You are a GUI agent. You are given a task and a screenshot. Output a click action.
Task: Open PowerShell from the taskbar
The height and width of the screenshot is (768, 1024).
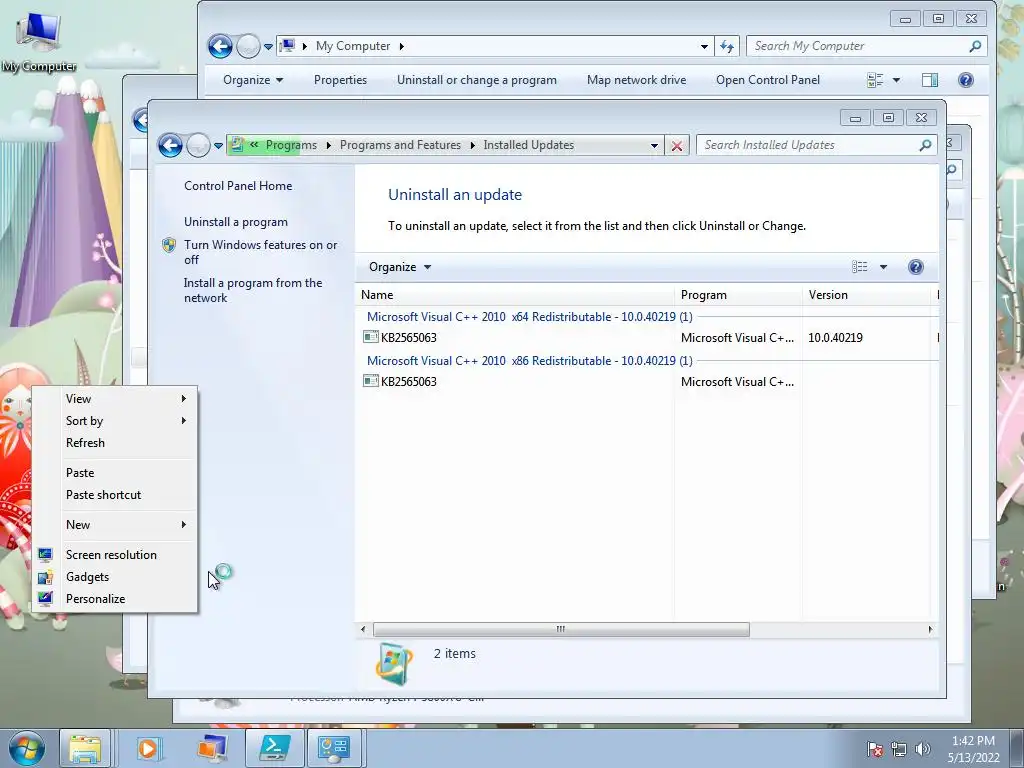274,748
